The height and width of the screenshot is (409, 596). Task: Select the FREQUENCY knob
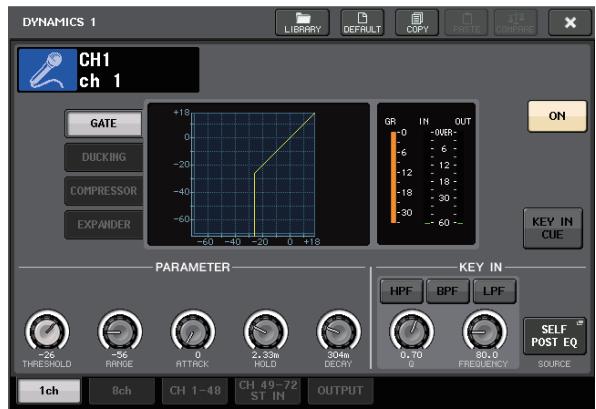point(484,331)
